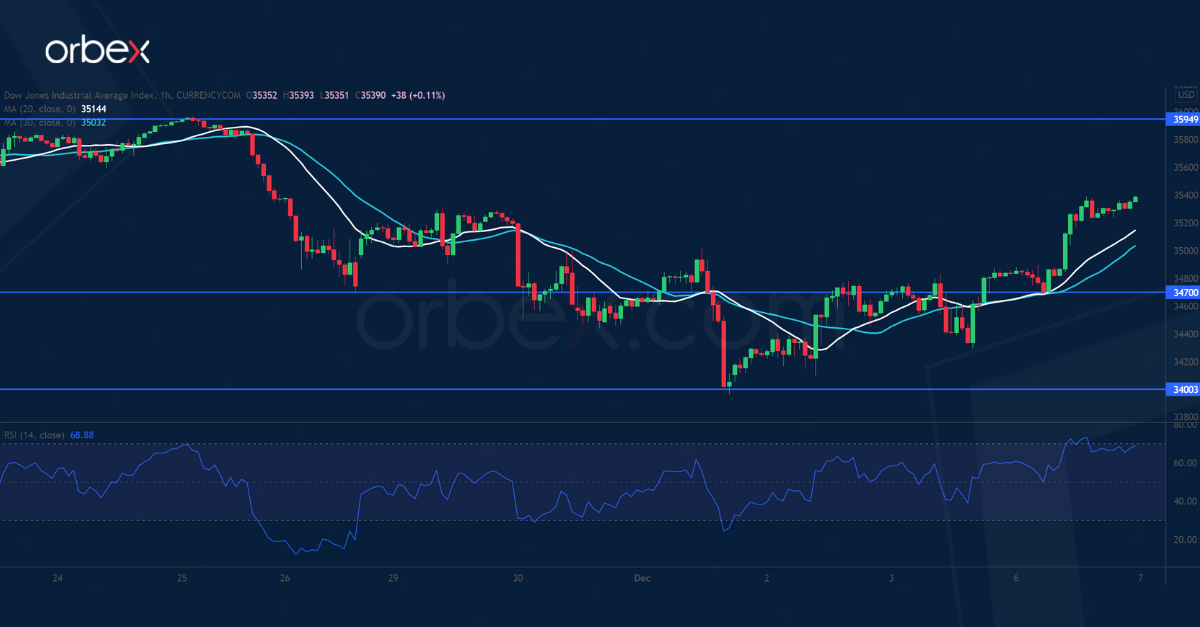The height and width of the screenshot is (627, 1200).
Task: Click the low value L35351
Action: click(336, 95)
